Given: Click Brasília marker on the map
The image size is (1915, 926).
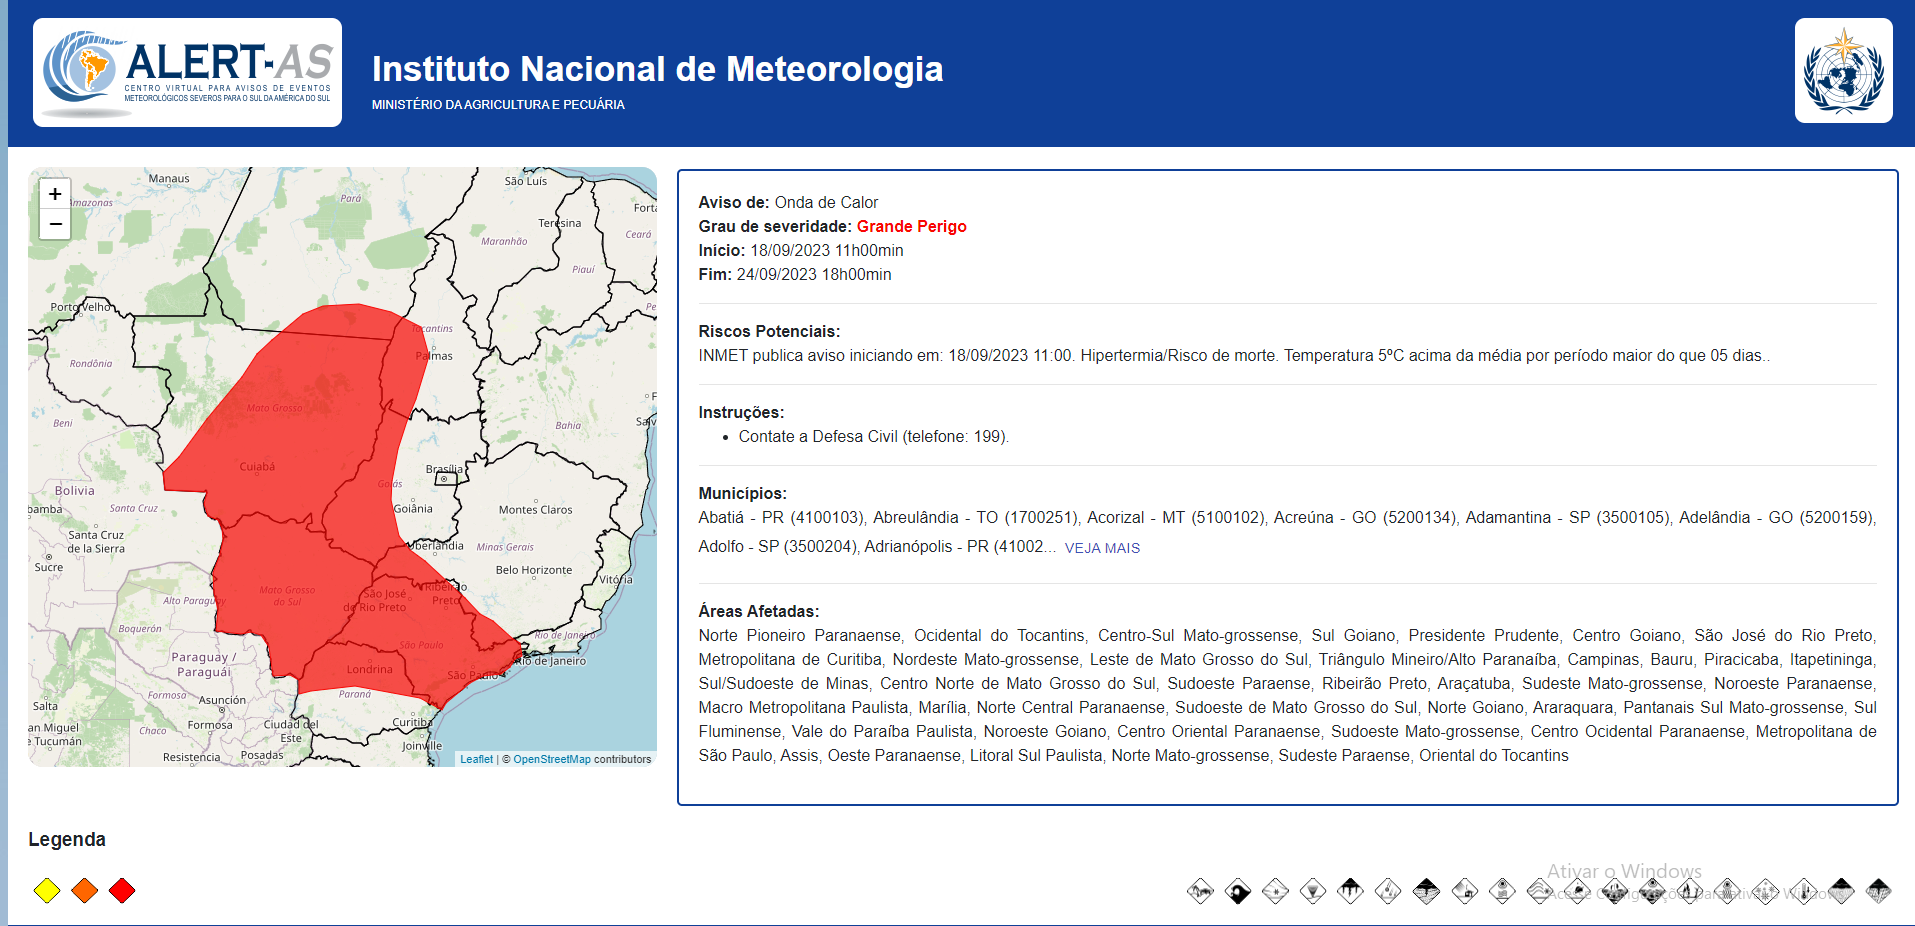Looking at the screenshot, I should click(x=444, y=479).
